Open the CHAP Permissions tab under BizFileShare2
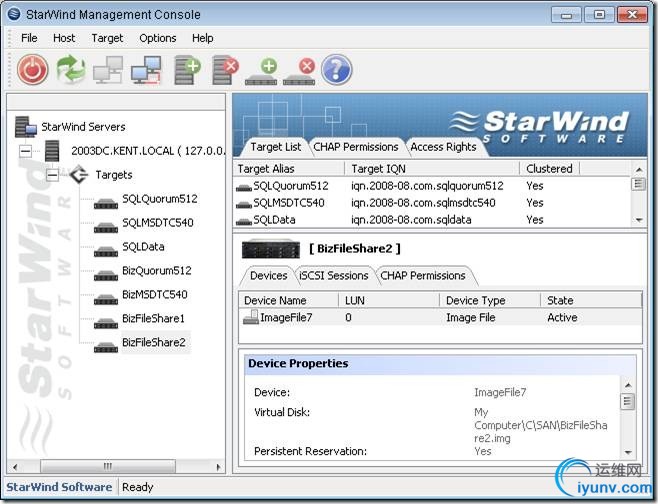 tap(423, 276)
